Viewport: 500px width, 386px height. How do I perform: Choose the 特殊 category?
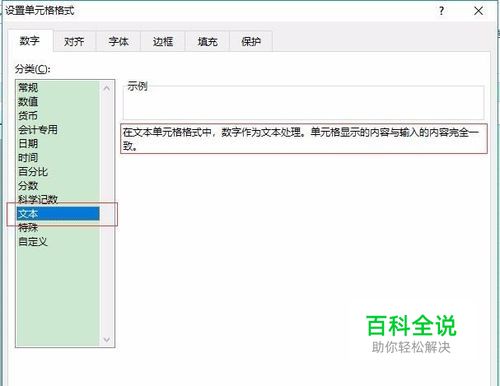point(58,228)
